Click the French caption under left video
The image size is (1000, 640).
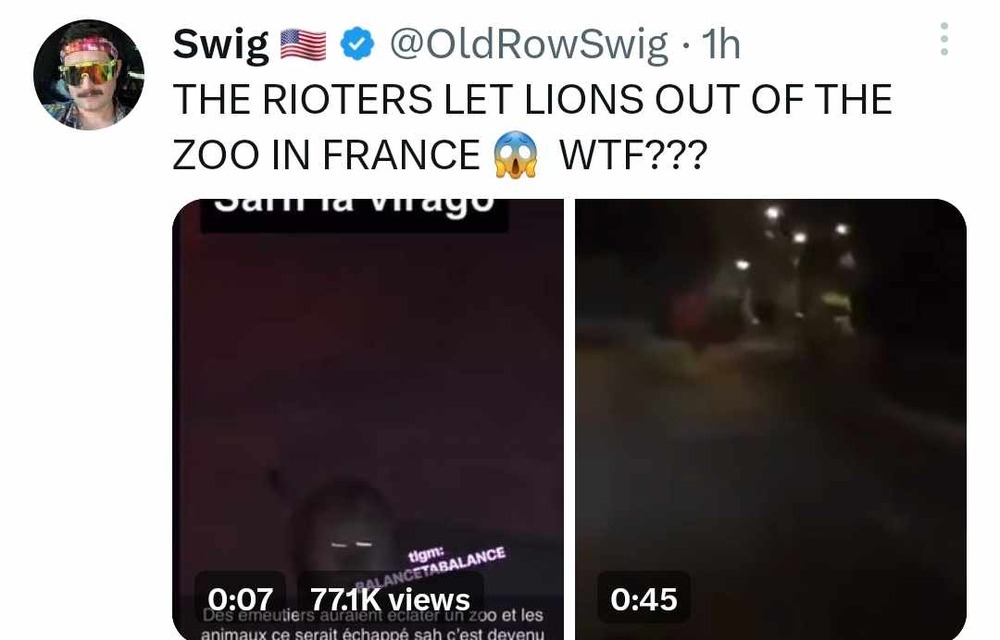click(x=373, y=625)
